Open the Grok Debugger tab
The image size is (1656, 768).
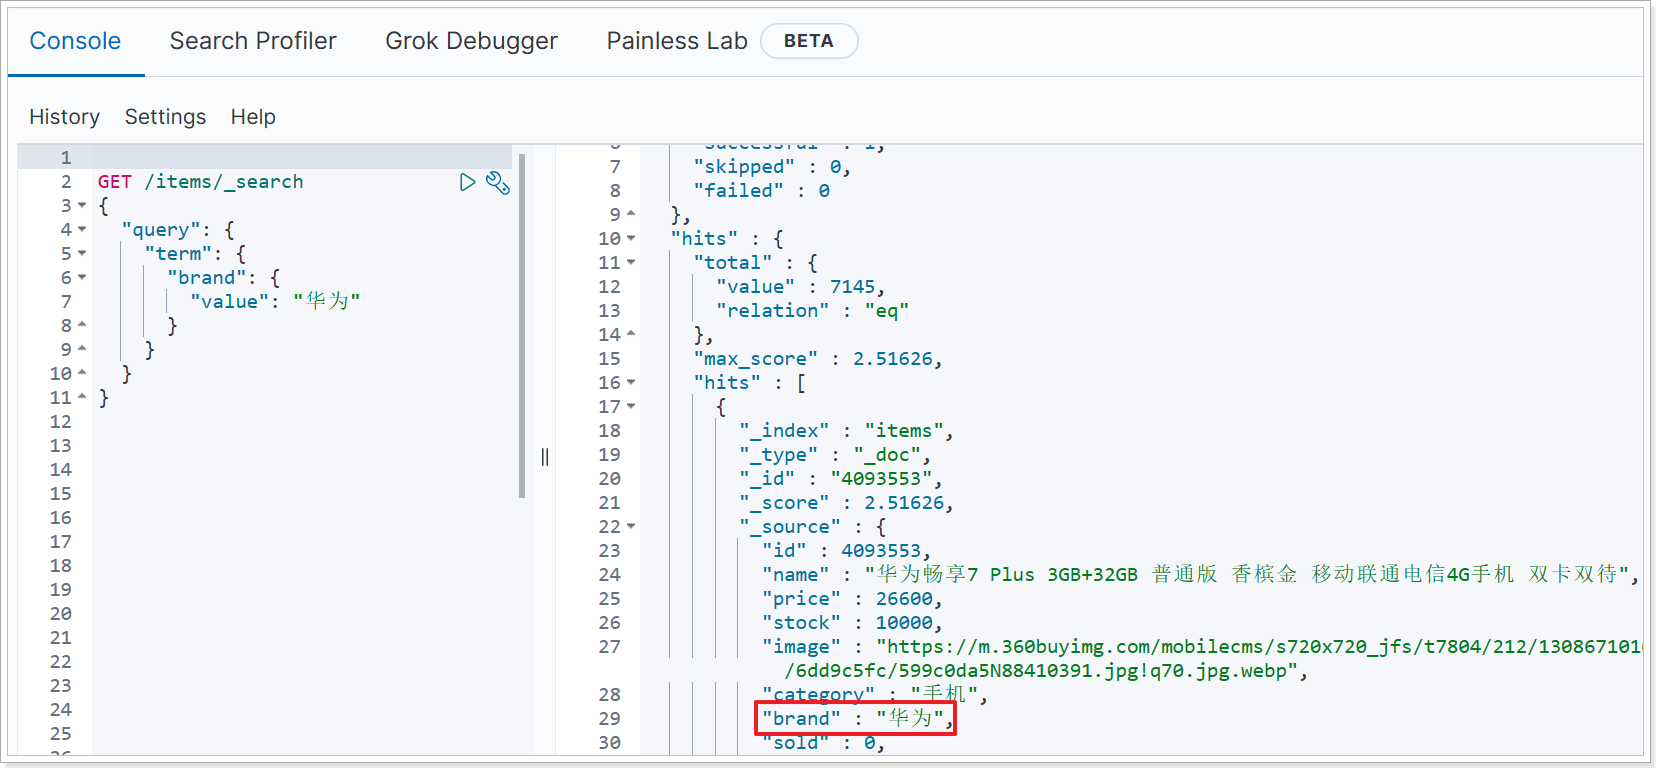tap(471, 41)
